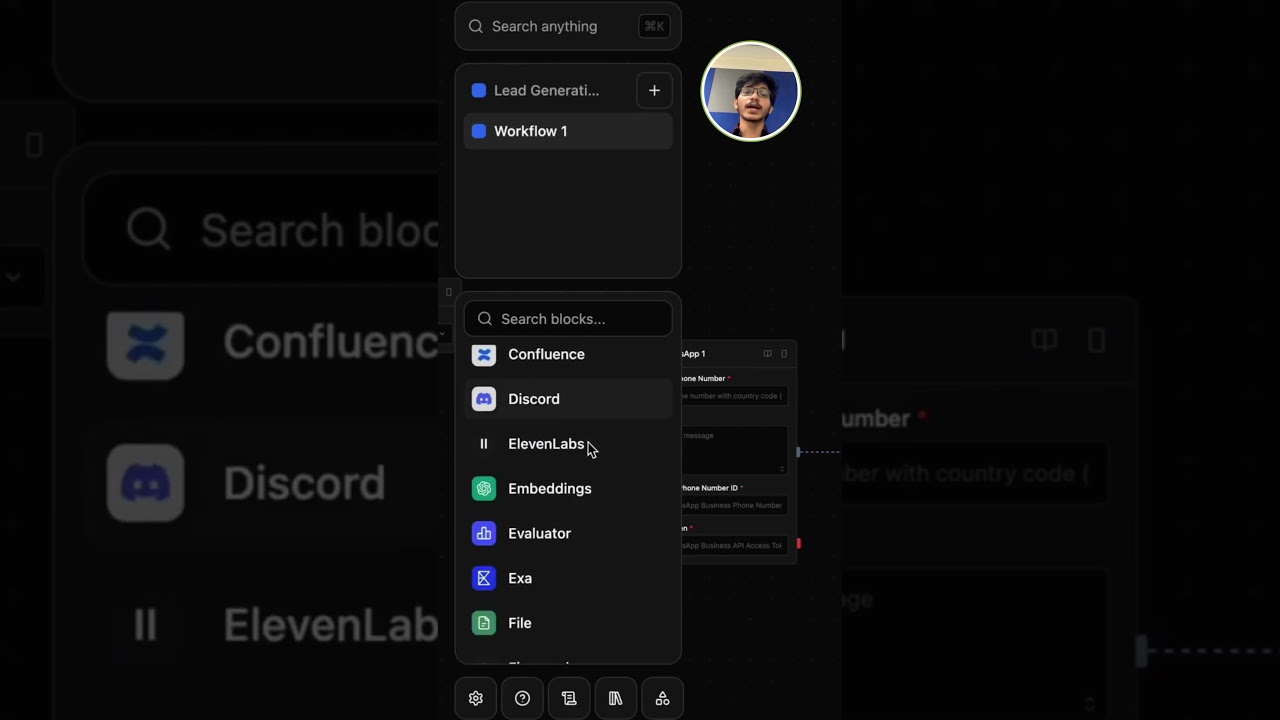Toggle the rightmost icon on WhatsApp 1 header
This screenshot has height=720, width=1280.
[x=784, y=354]
